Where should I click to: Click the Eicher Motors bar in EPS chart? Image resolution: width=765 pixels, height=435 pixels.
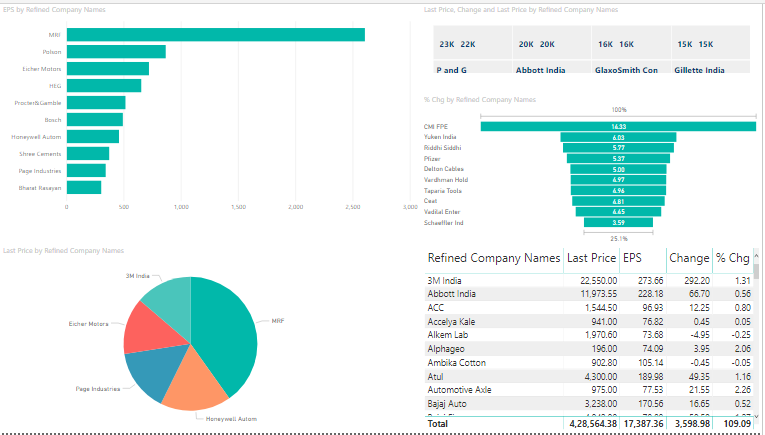pyautogui.click(x=107, y=69)
